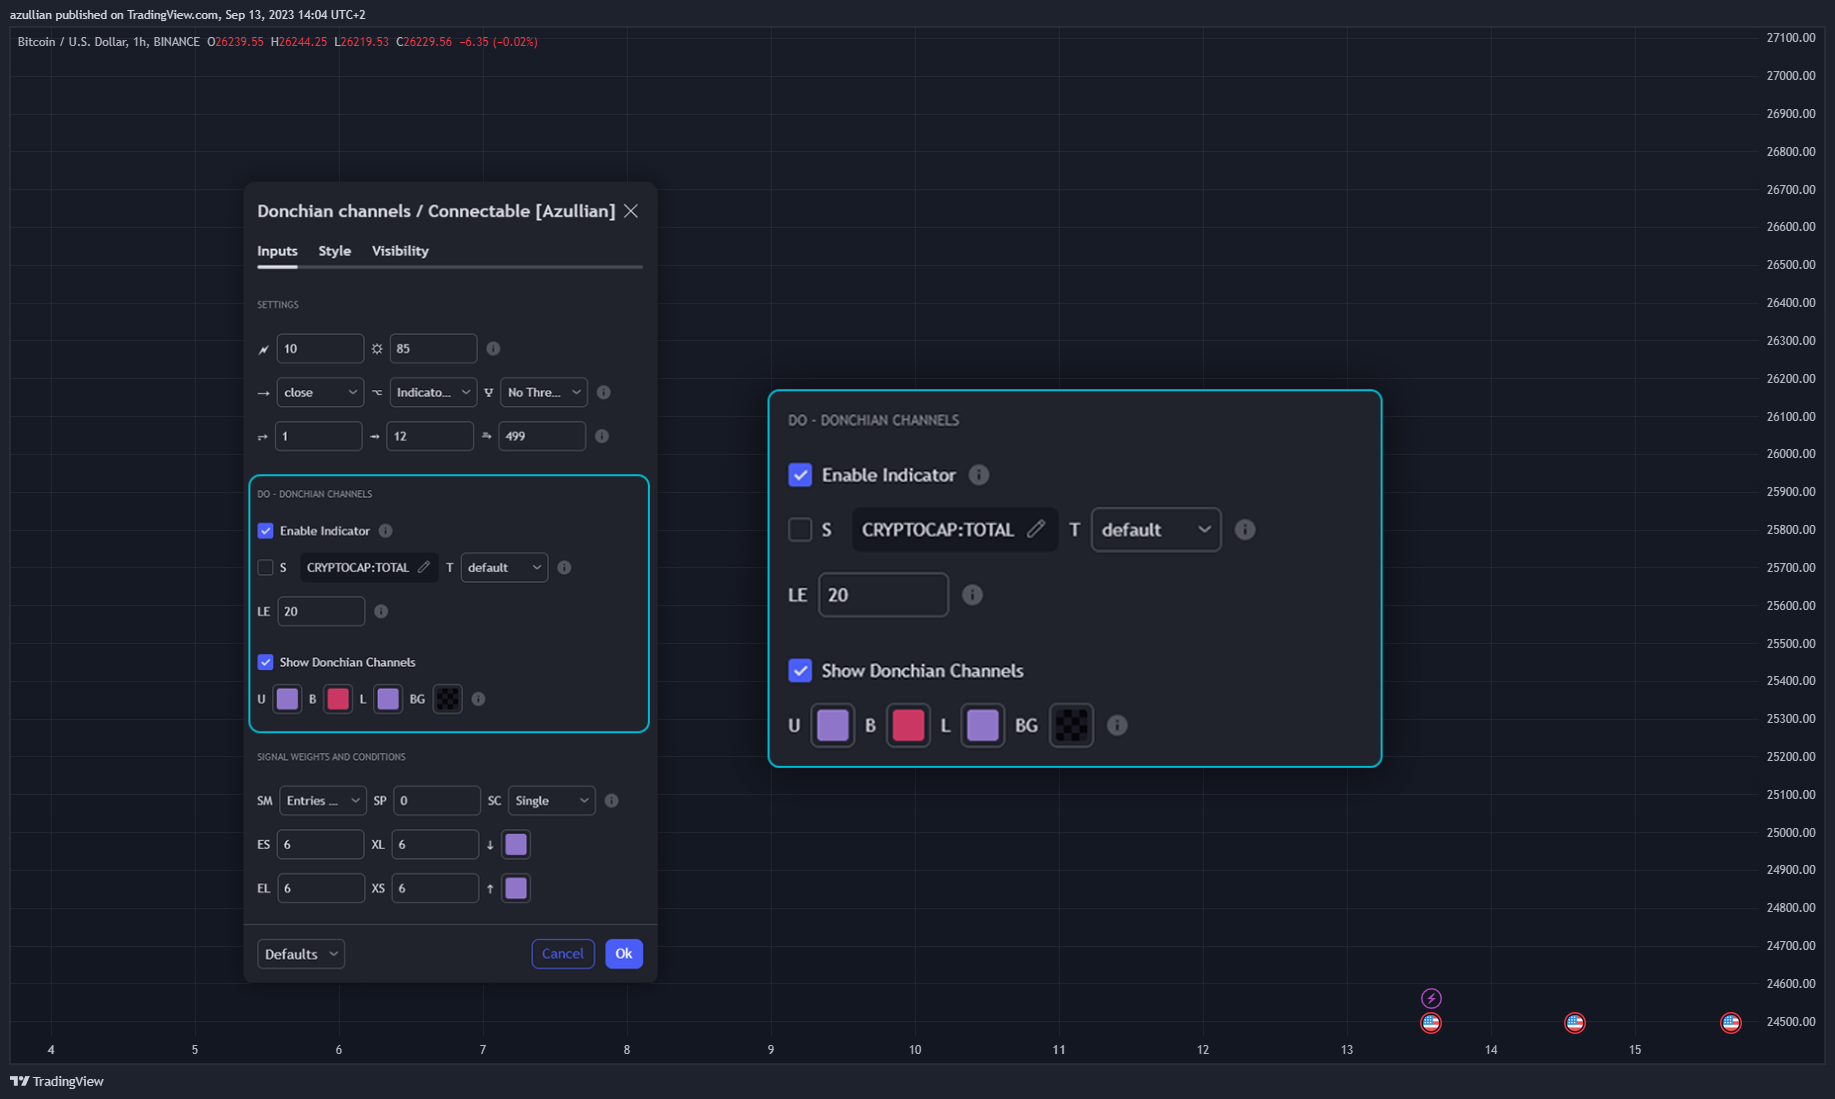The height and width of the screenshot is (1099, 1835).
Task: Open the 'close' source dropdown
Action: 320,393
